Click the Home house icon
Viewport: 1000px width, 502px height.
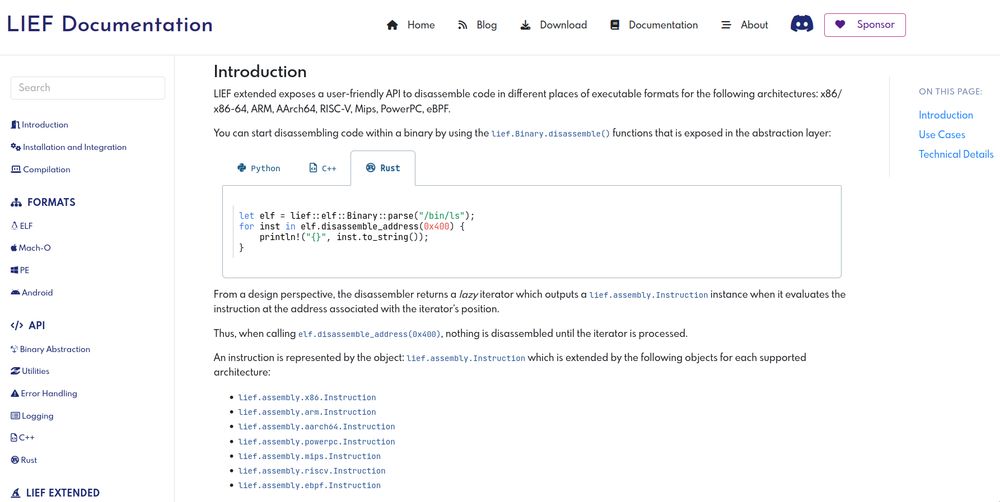[392, 25]
